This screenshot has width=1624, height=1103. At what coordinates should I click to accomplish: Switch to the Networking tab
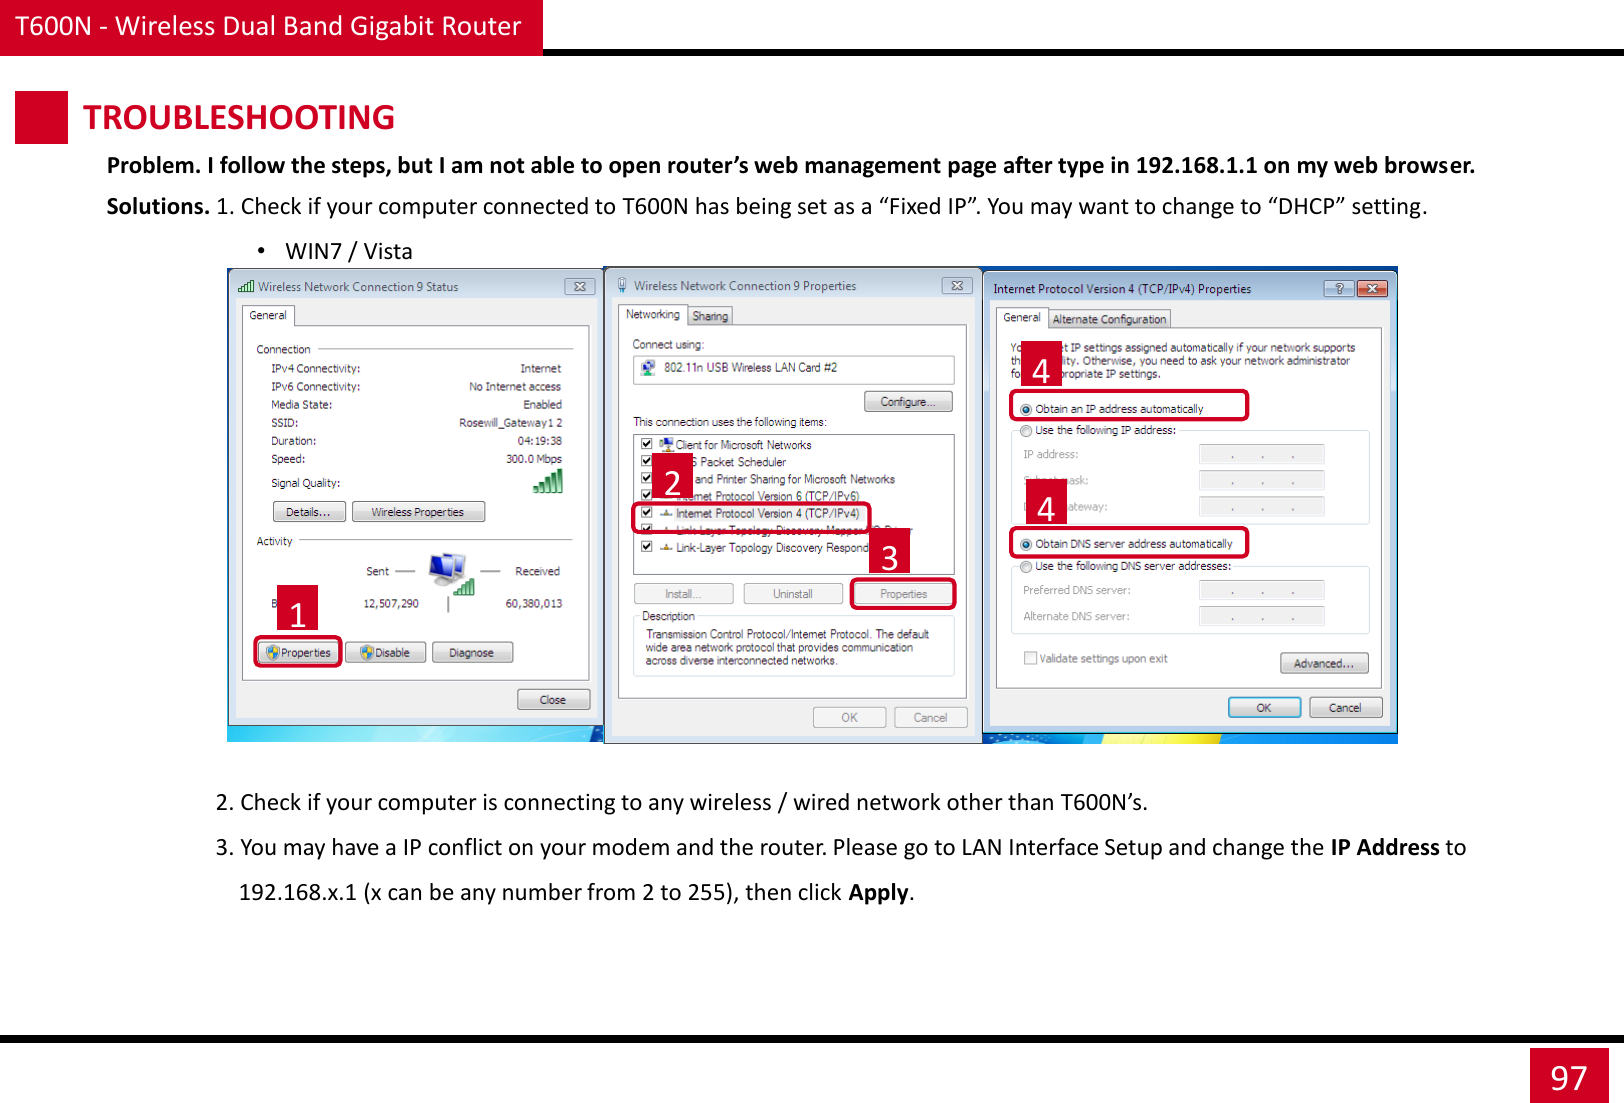[652, 314]
